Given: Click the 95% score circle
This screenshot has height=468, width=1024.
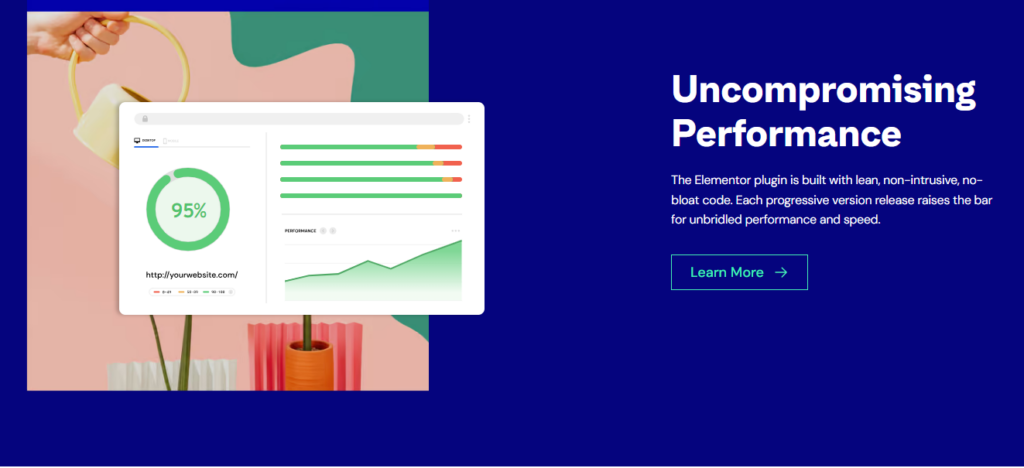Looking at the screenshot, I should point(188,210).
